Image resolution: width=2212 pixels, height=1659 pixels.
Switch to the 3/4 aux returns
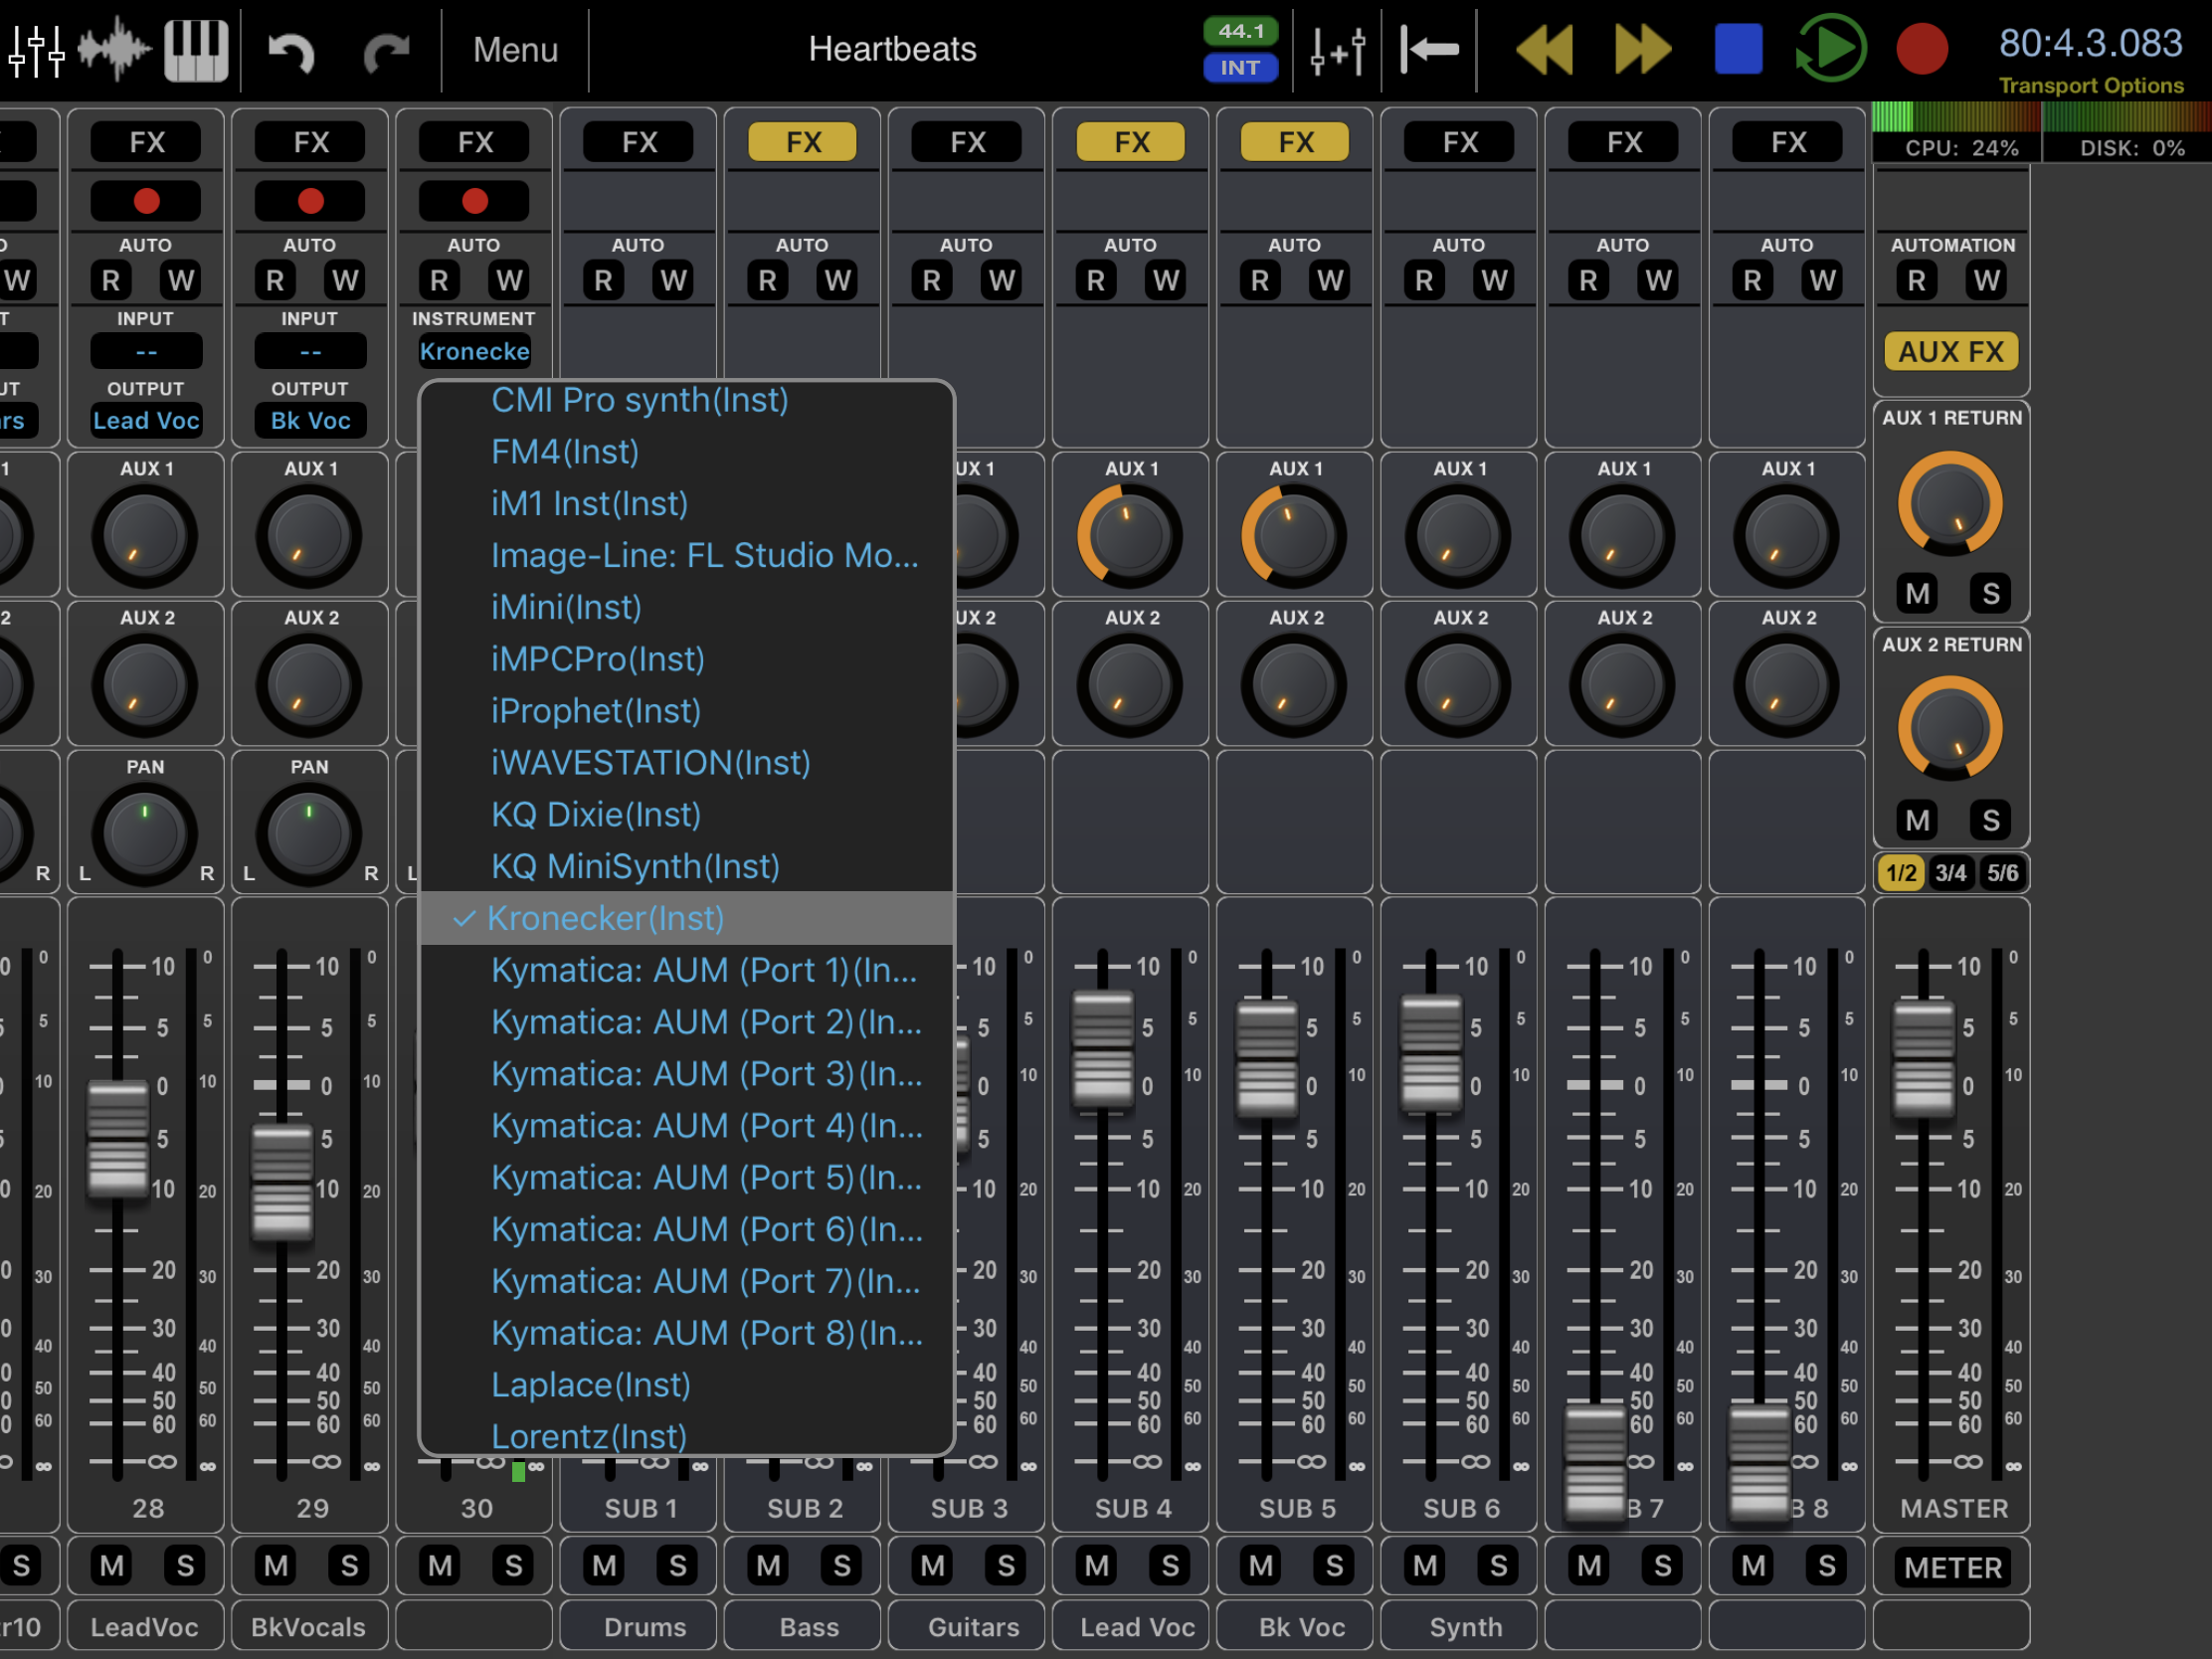(1951, 873)
